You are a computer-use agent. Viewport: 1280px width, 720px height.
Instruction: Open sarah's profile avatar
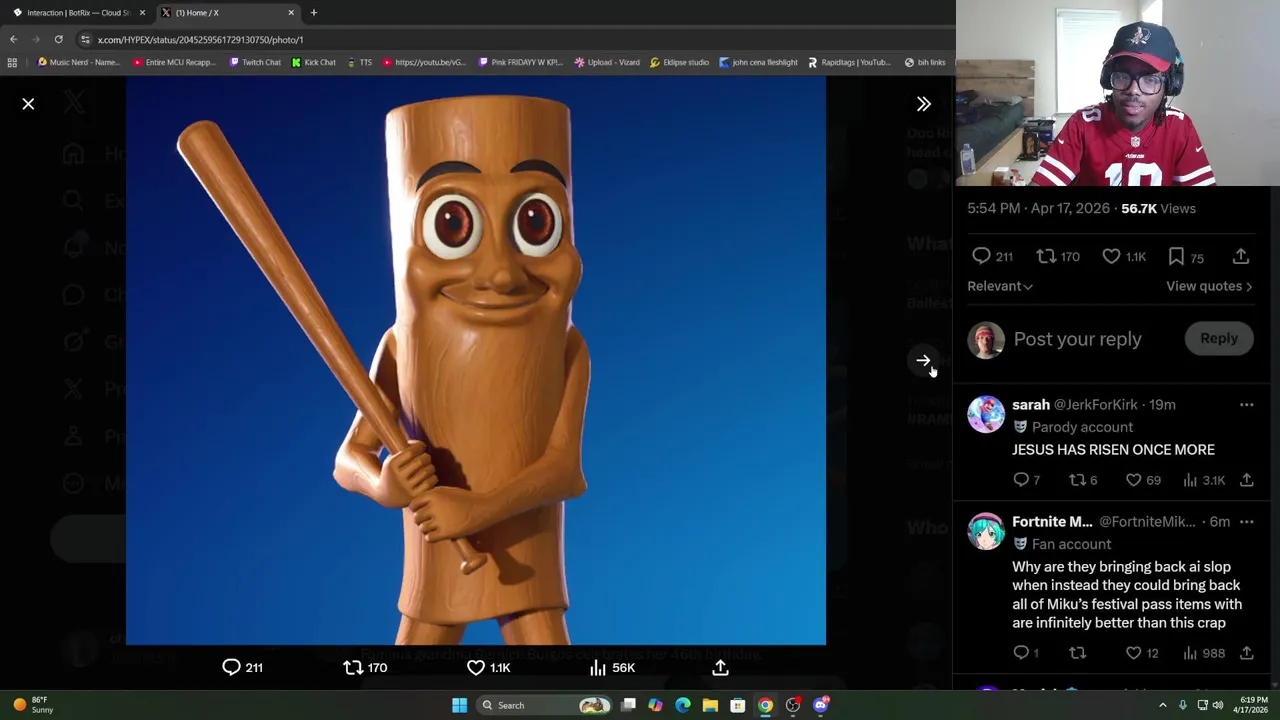pos(986,414)
